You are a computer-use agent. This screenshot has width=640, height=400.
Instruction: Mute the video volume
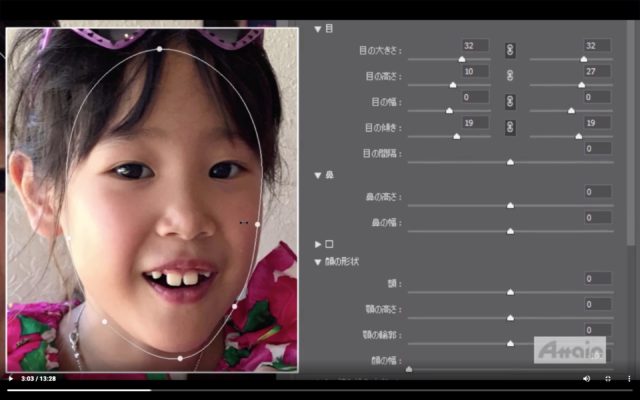click(x=587, y=378)
